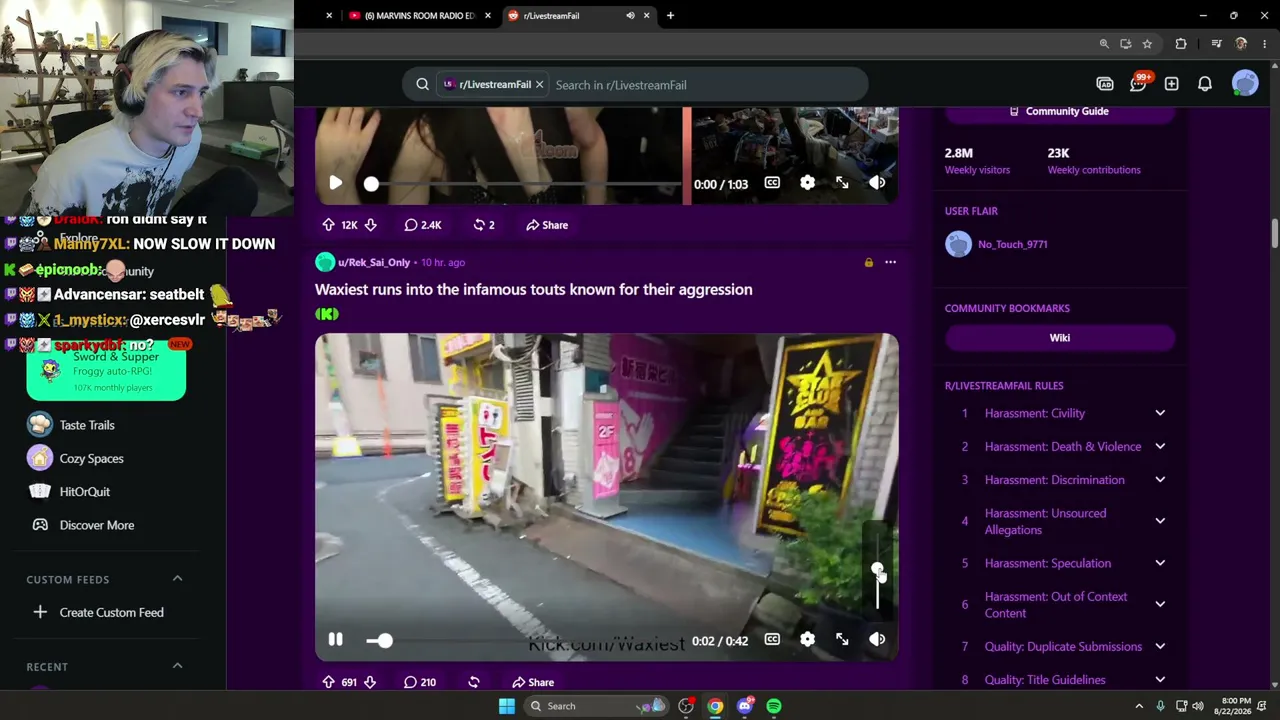This screenshot has height=720, width=1280.
Task: Open the Waxiest post title
Action: [534, 289]
